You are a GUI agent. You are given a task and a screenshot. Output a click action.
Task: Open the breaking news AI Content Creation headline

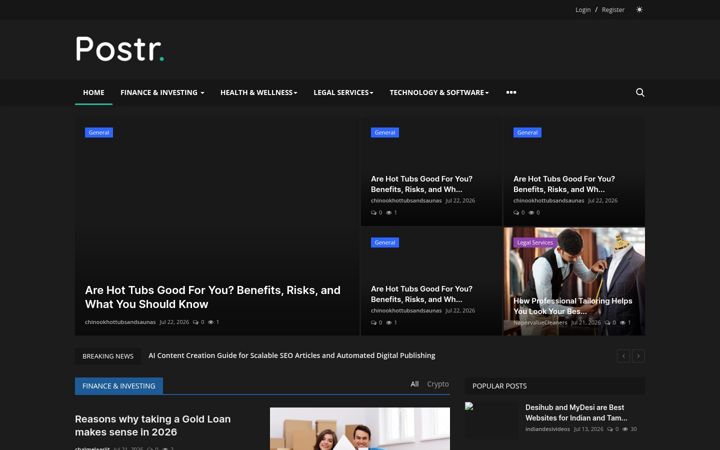(x=292, y=355)
